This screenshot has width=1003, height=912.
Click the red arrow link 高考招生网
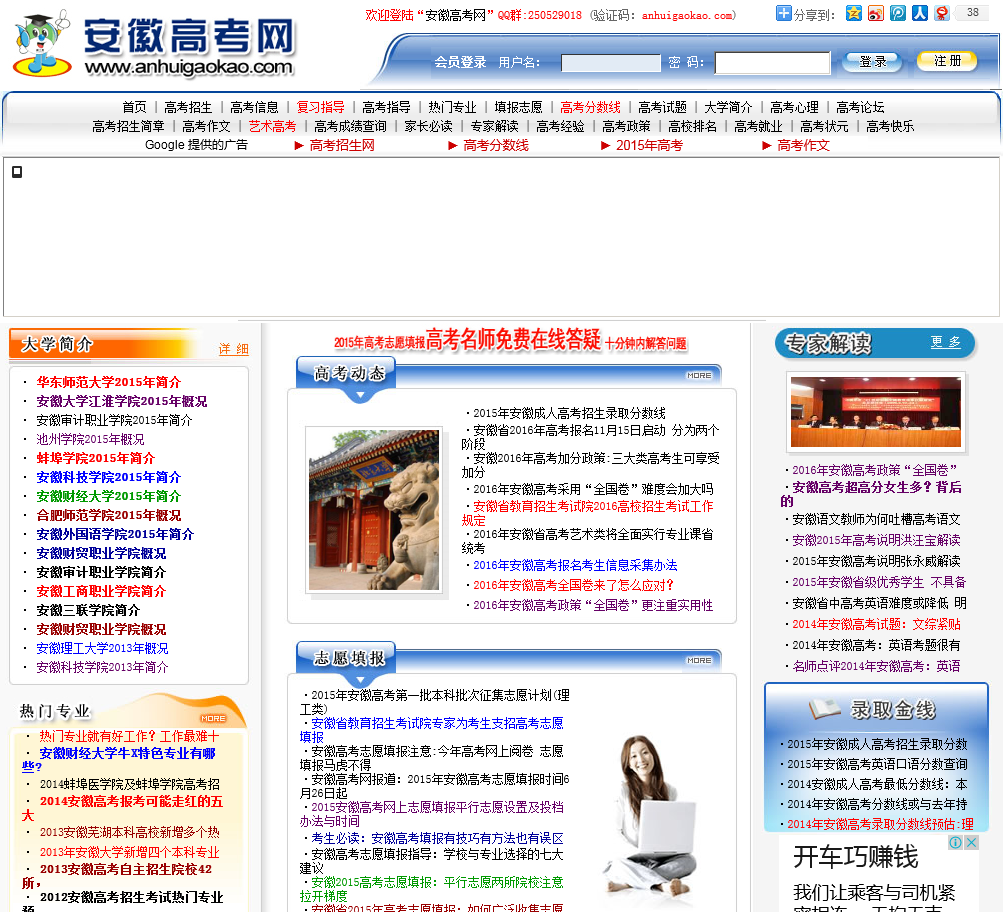pos(342,145)
